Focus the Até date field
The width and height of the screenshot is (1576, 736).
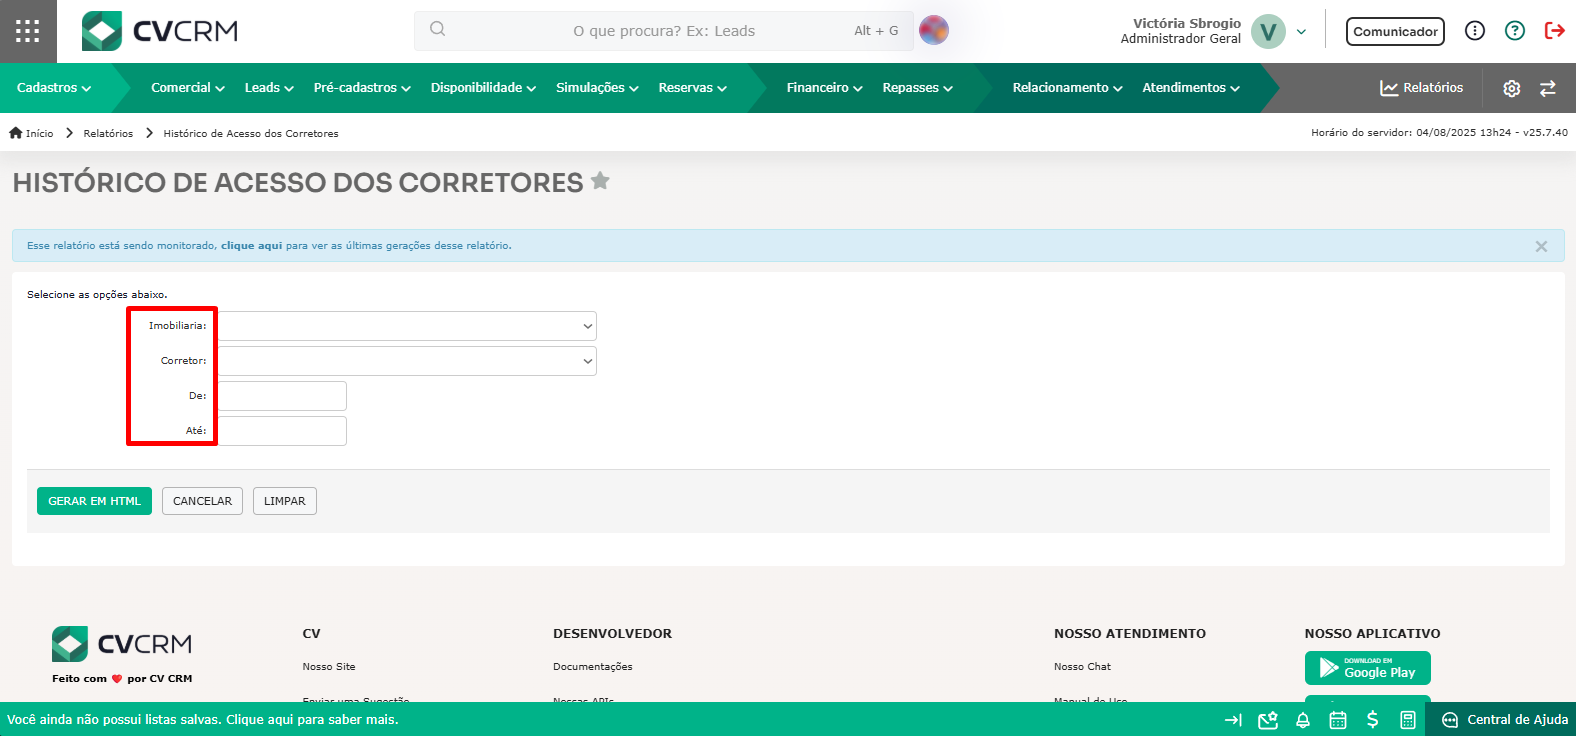282,431
